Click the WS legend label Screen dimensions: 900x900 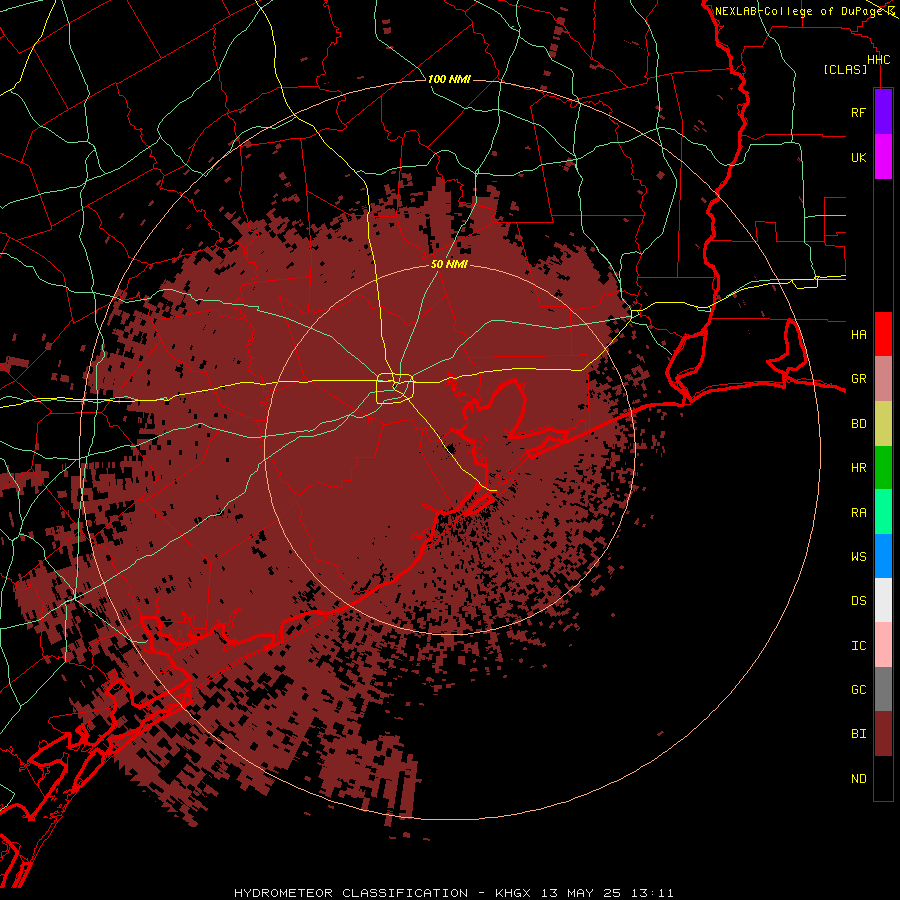pos(858,557)
